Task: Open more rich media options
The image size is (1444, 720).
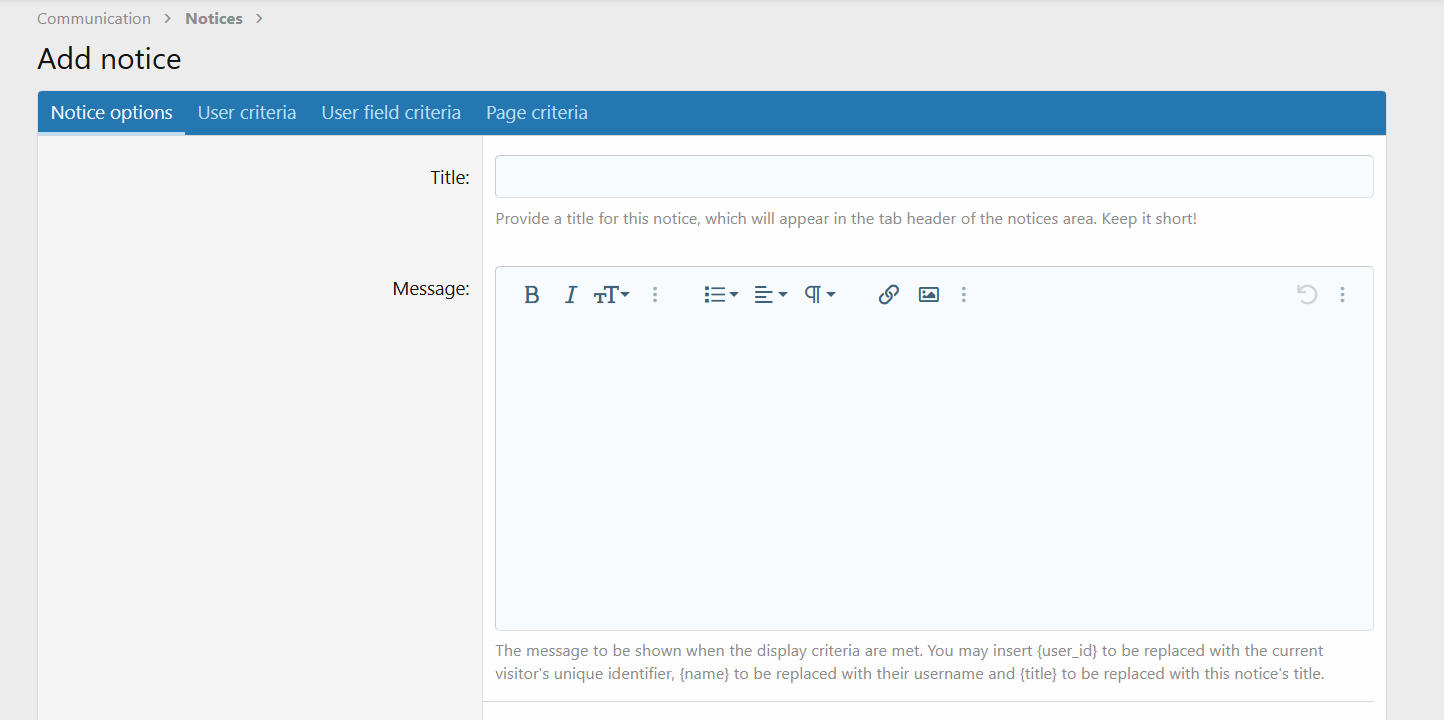Action: (x=963, y=294)
